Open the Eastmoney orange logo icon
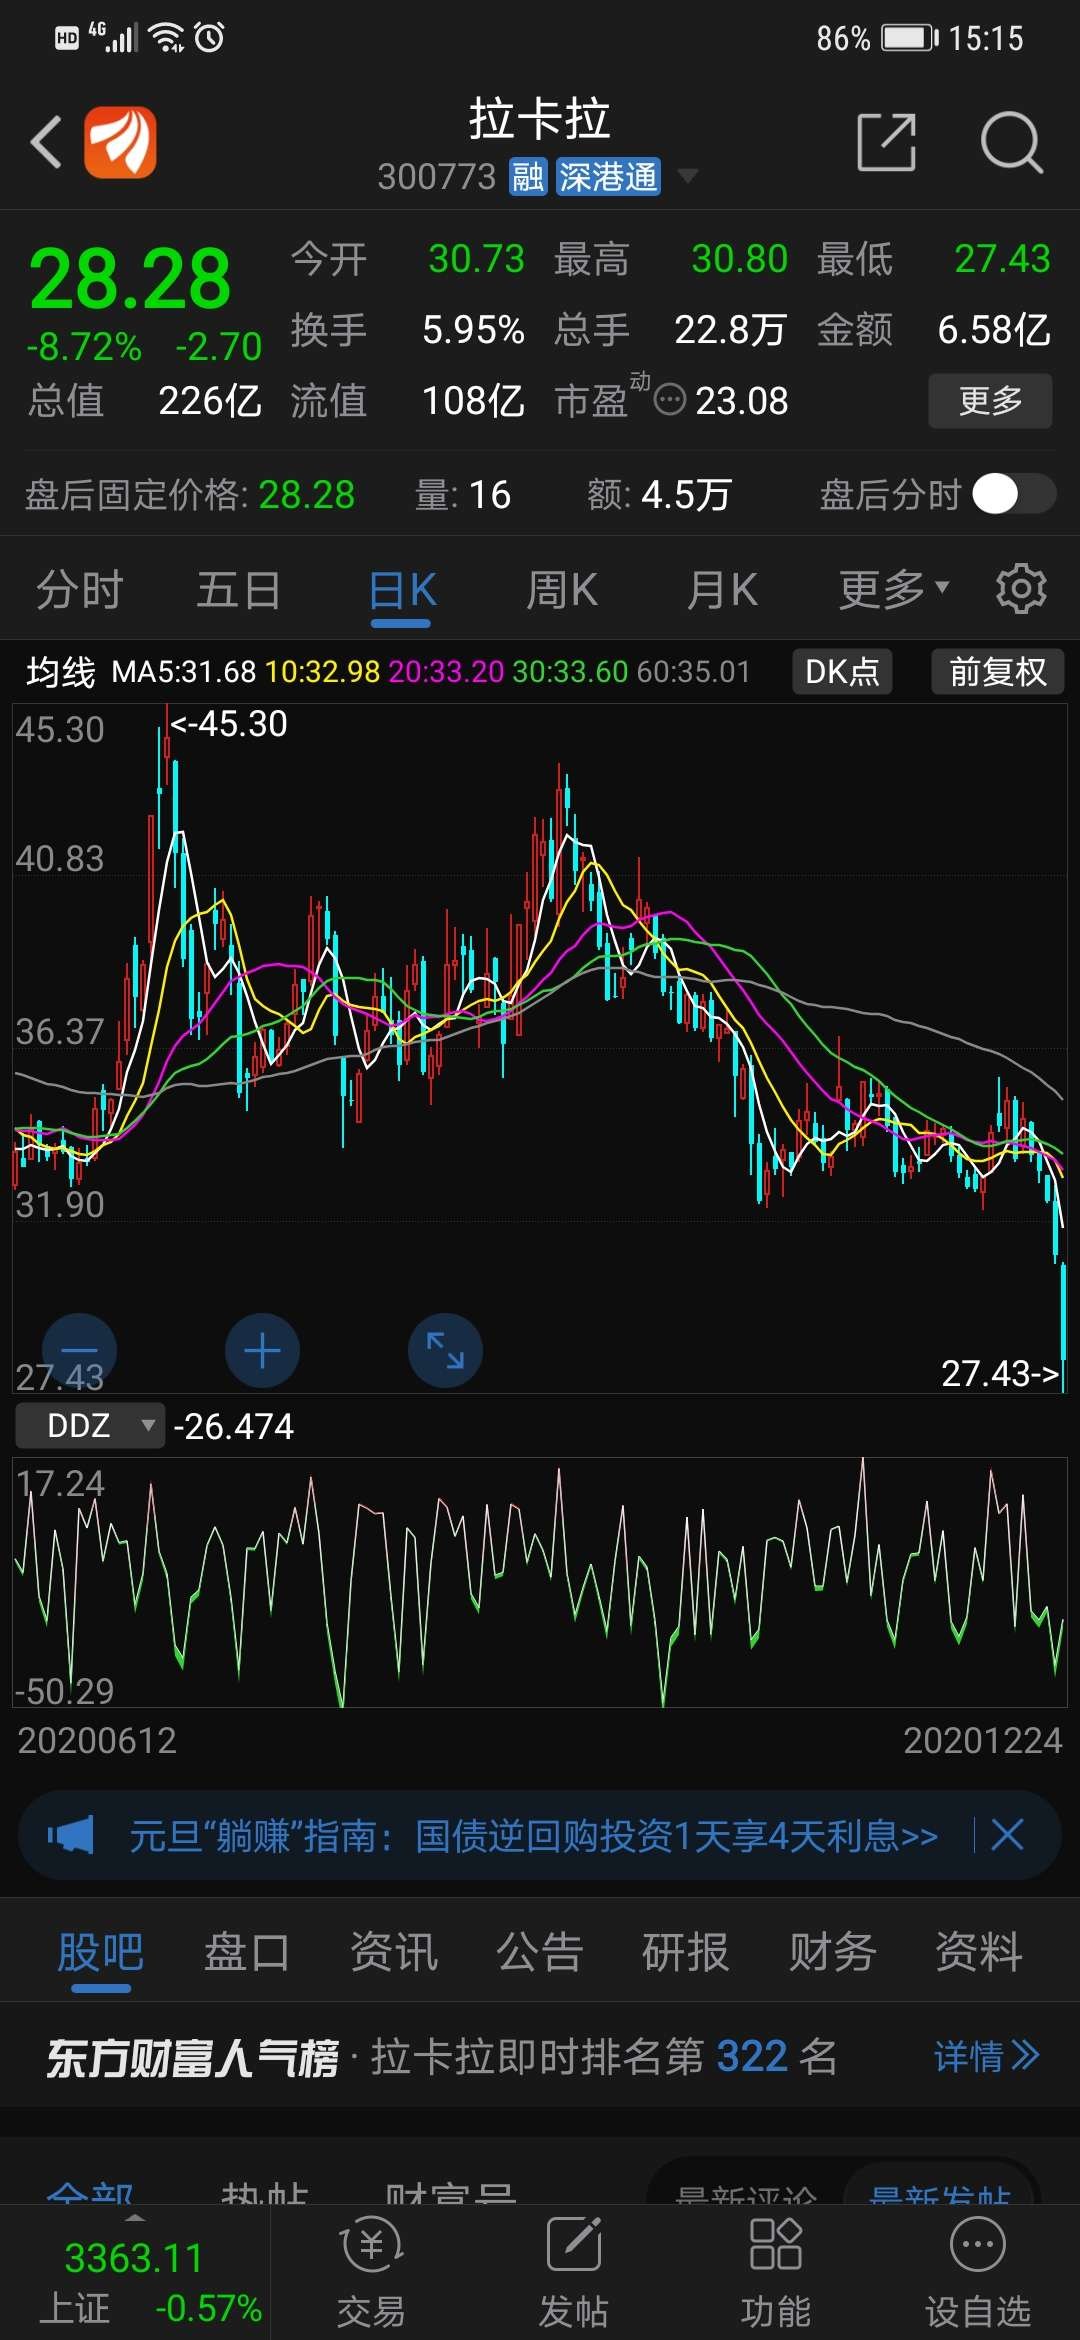This screenshot has width=1080, height=2340. [120, 142]
